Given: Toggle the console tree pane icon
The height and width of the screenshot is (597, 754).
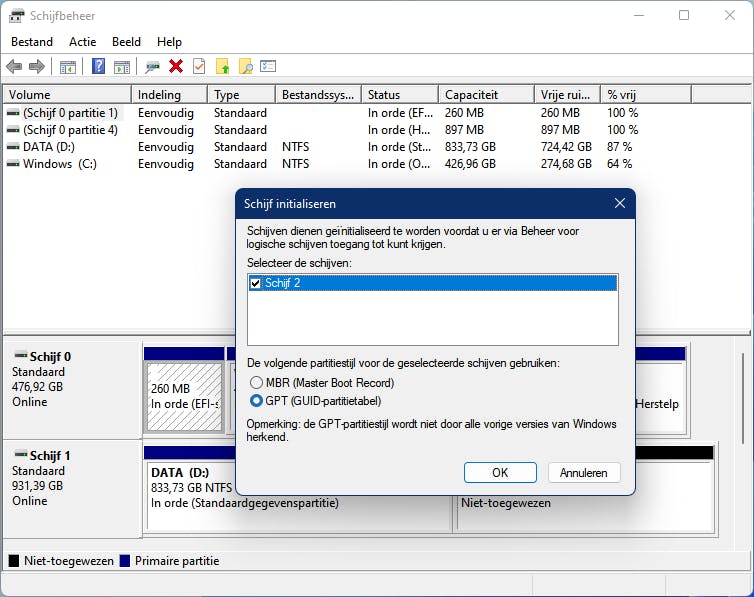Looking at the screenshot, I should pyautogui.click(x=68, y=67).
